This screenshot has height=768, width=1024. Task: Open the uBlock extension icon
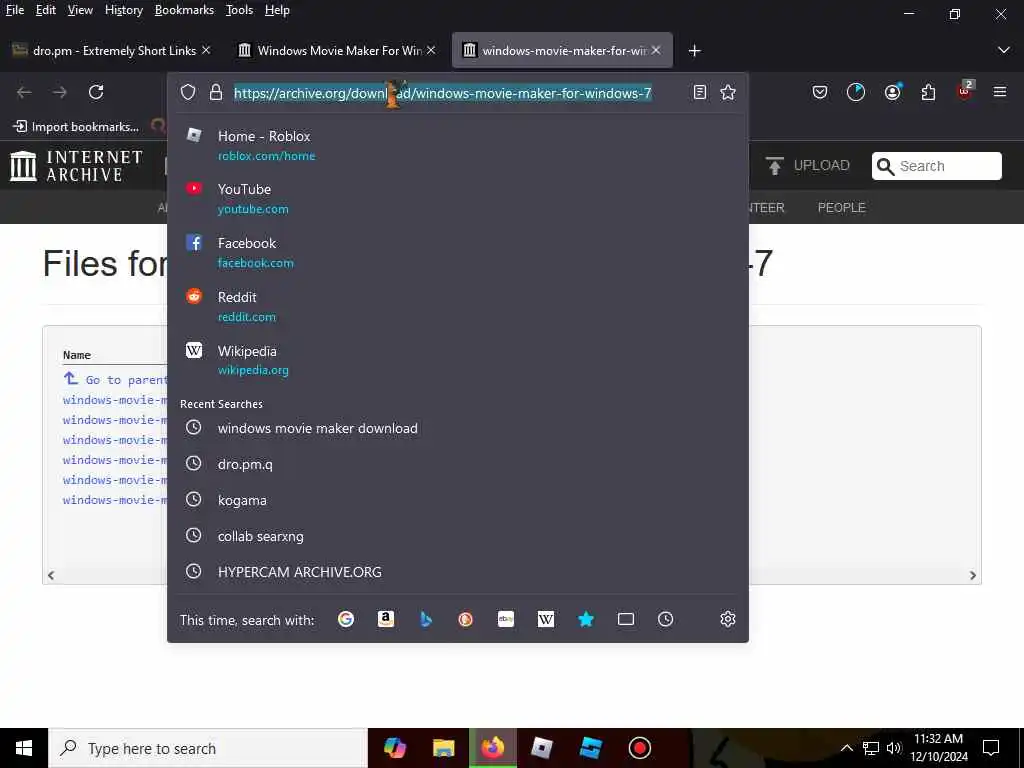[965, 91]
